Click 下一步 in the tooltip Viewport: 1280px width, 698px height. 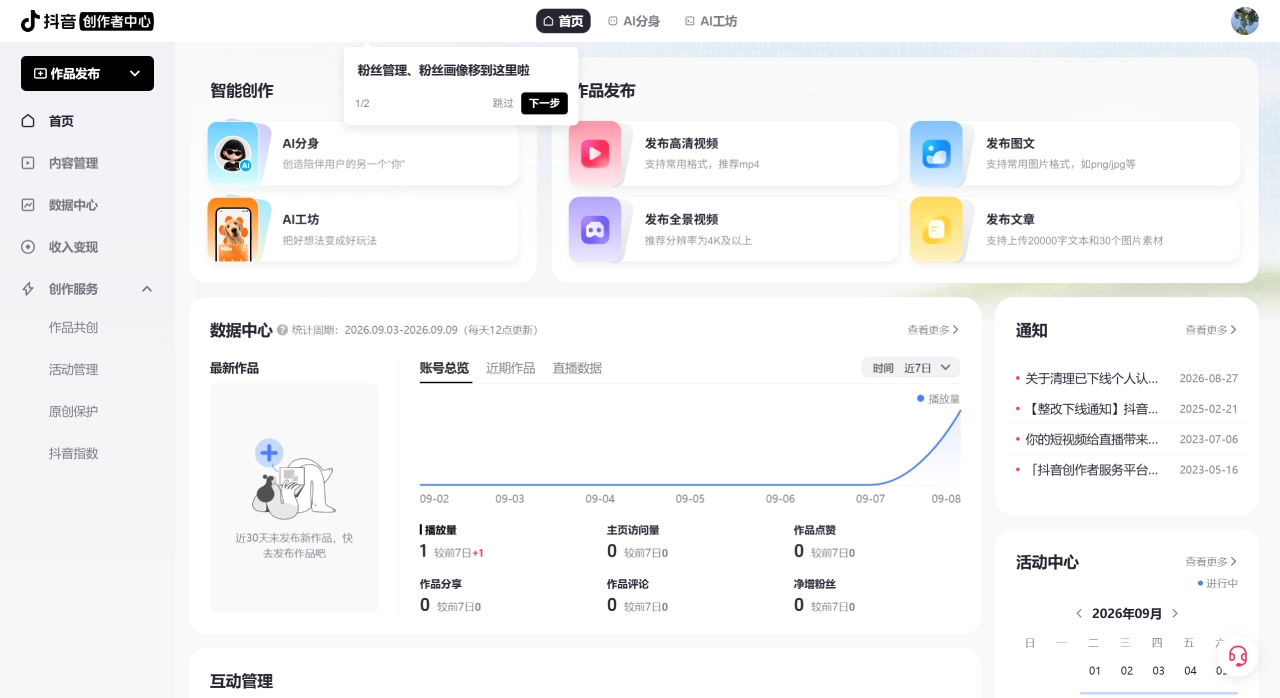coord(544,103)
